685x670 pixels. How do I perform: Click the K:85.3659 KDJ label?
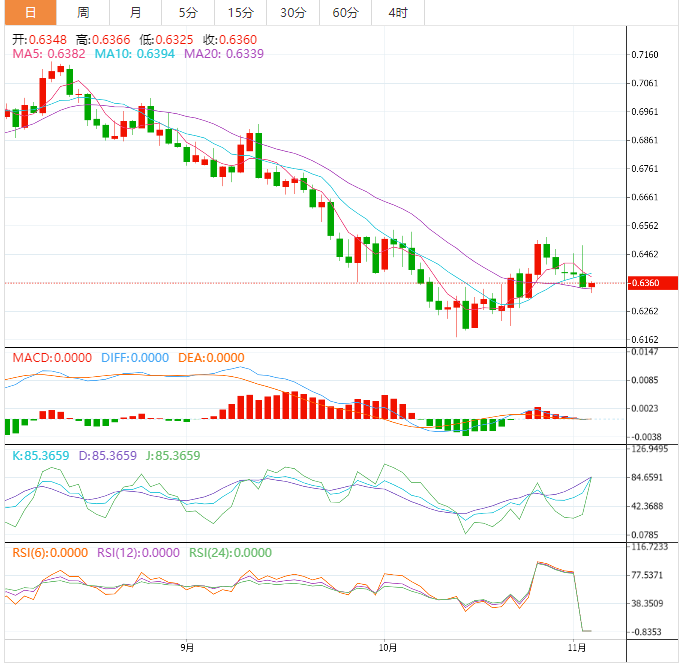coord(41,456)
